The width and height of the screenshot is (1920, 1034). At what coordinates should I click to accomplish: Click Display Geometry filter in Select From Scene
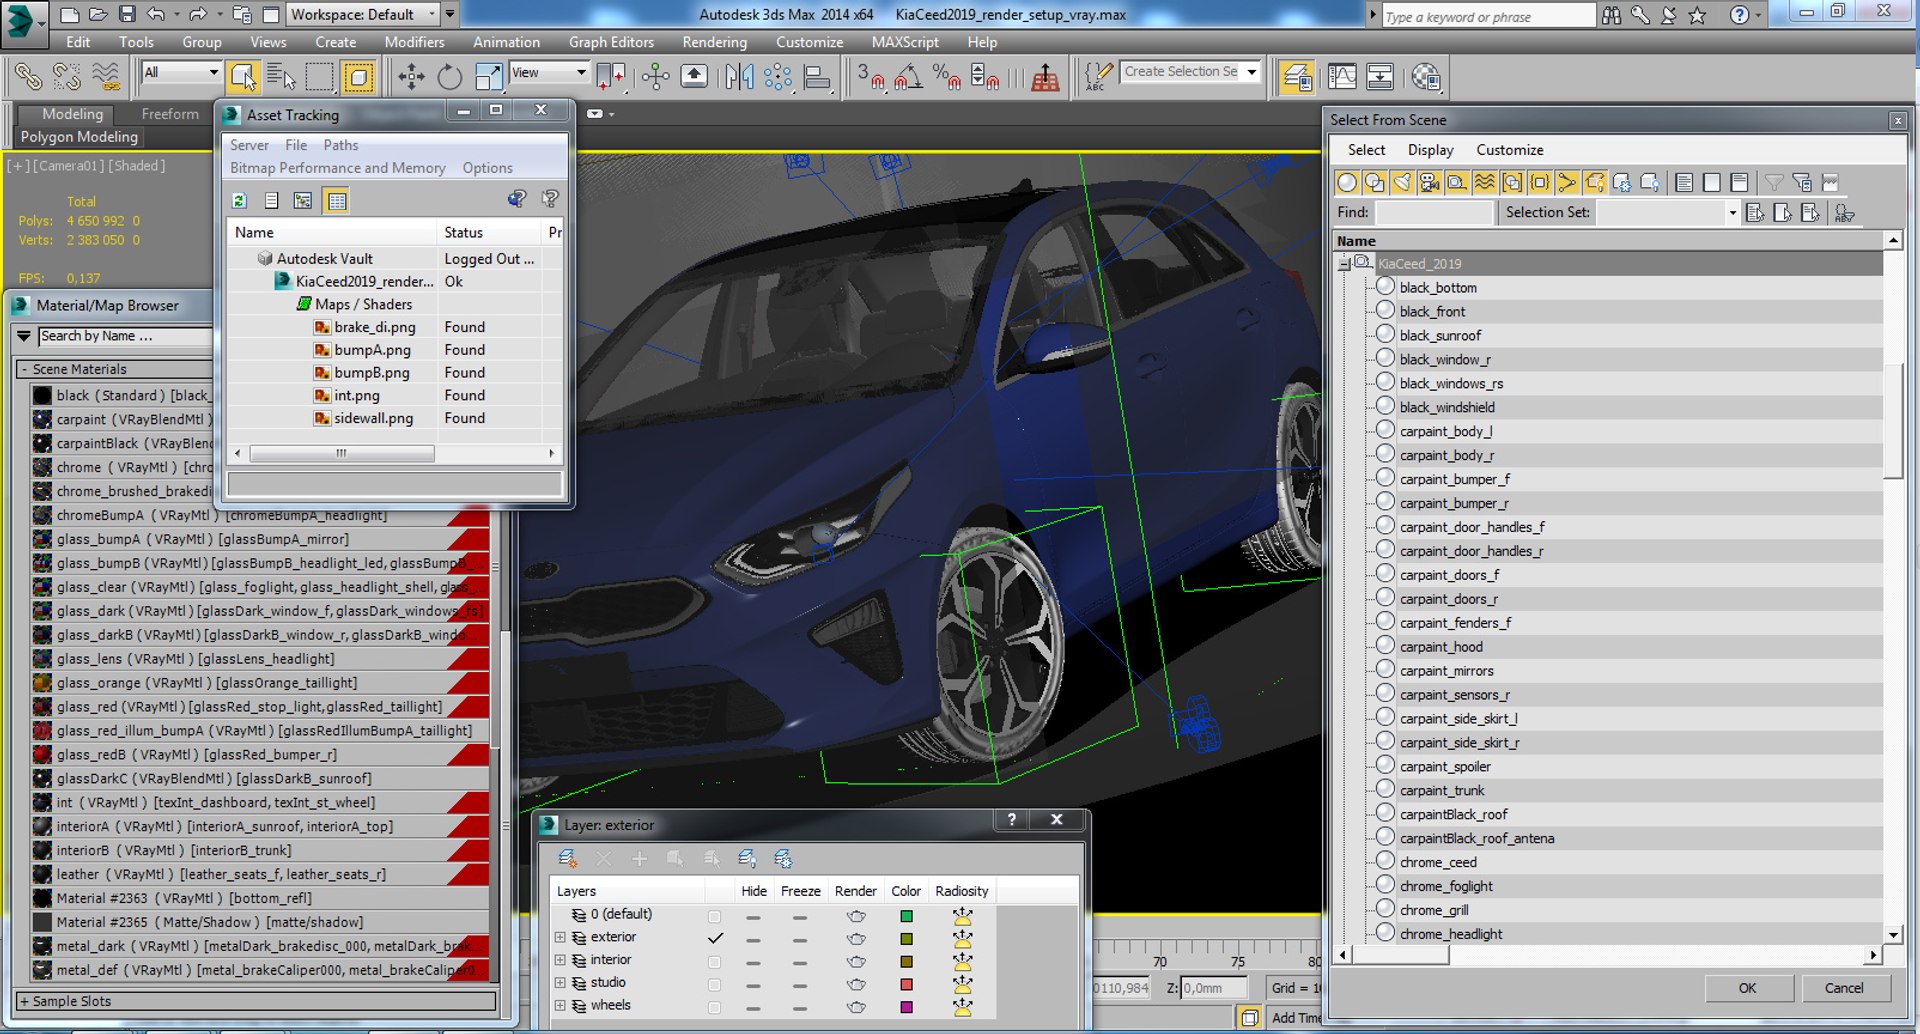coord(1347,182)
